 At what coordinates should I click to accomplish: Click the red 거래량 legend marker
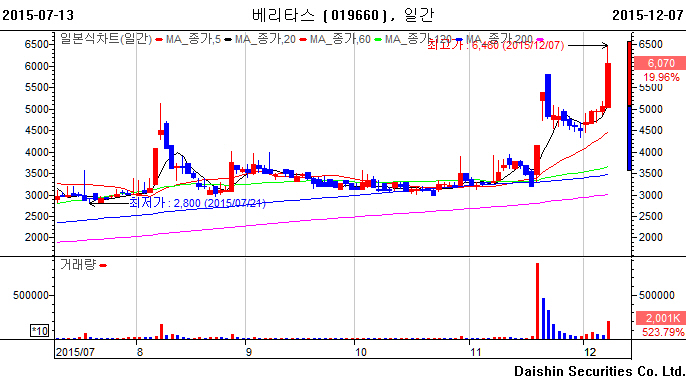(x=103, y=265)
